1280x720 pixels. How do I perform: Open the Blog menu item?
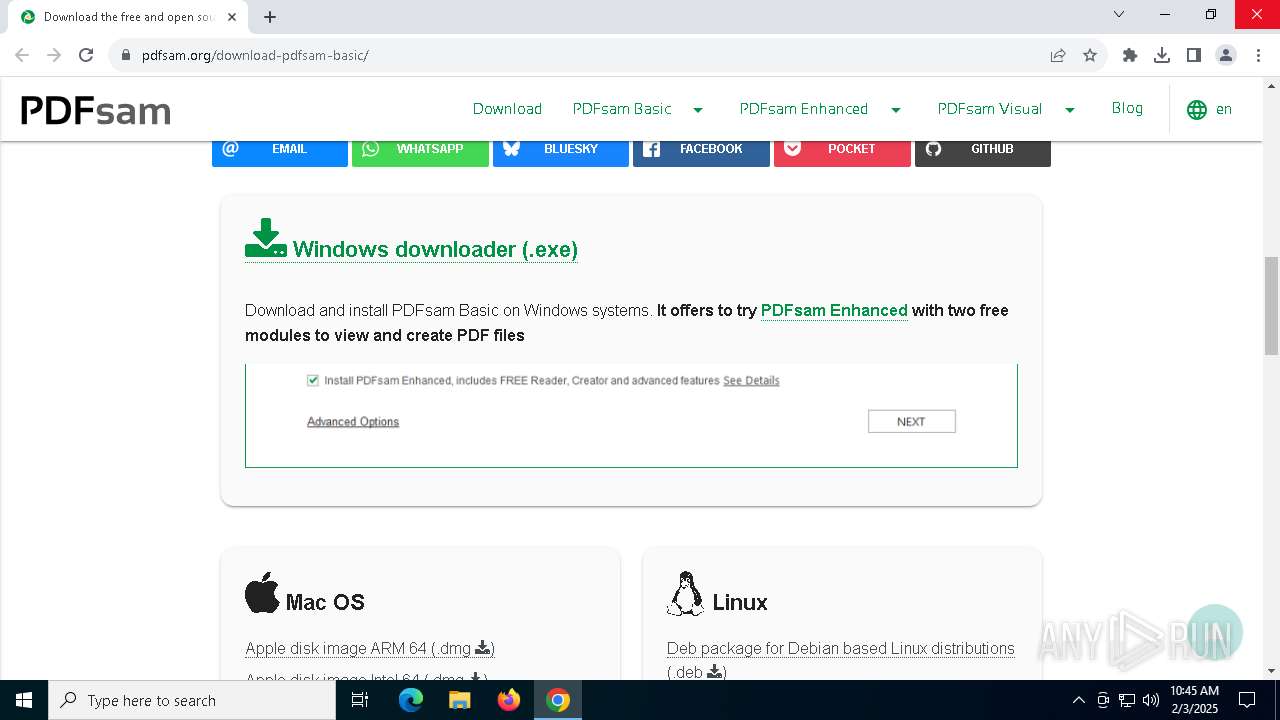click(1127, 108)
